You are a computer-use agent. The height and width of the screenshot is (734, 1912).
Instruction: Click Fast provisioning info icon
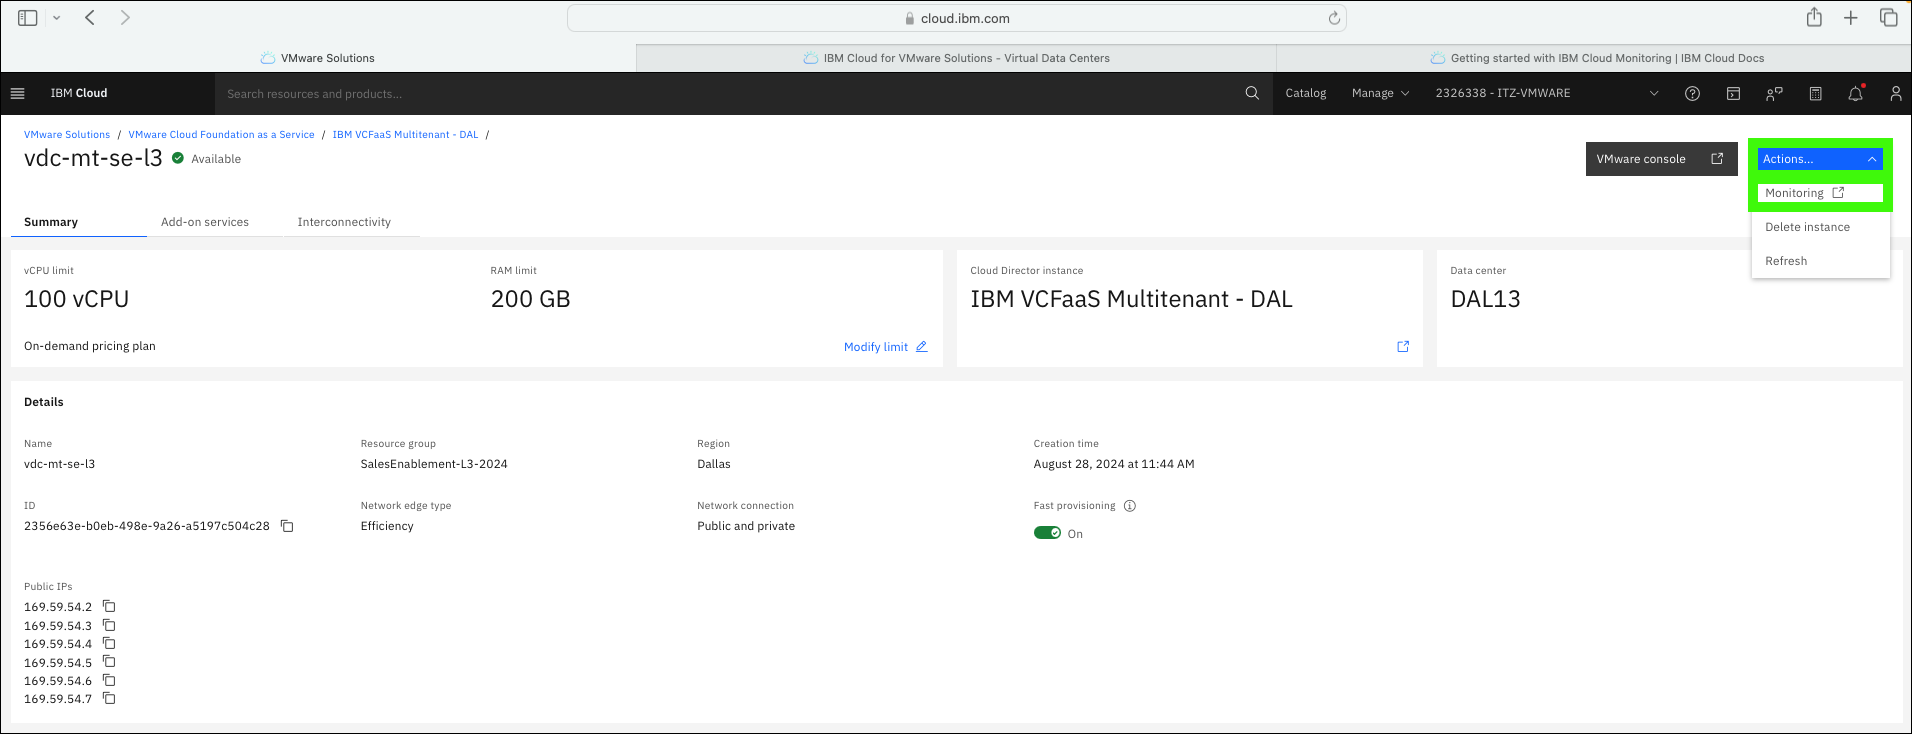pos(1130,505)
